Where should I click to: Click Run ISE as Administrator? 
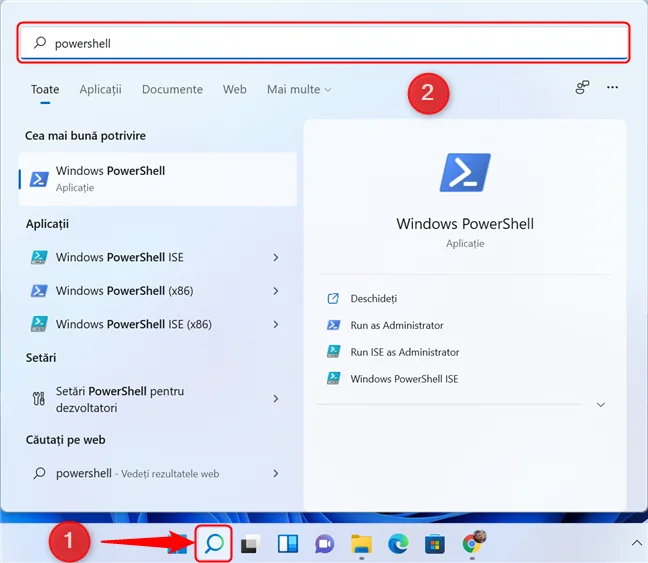click(405, 352)
